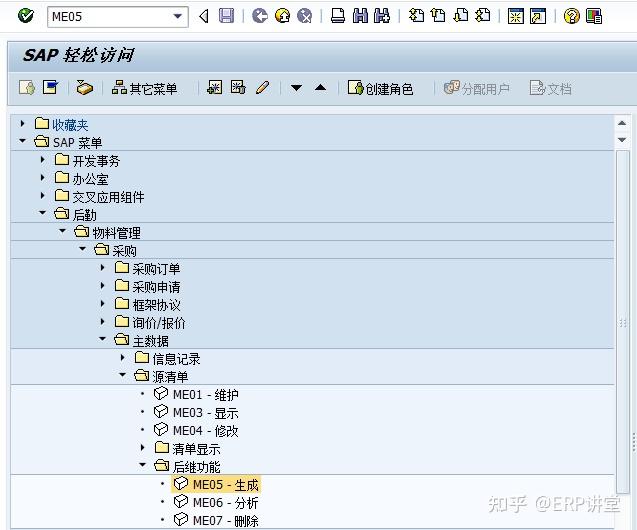Go to the next page icon
The image size is (637, 530).
coord(460,16)
